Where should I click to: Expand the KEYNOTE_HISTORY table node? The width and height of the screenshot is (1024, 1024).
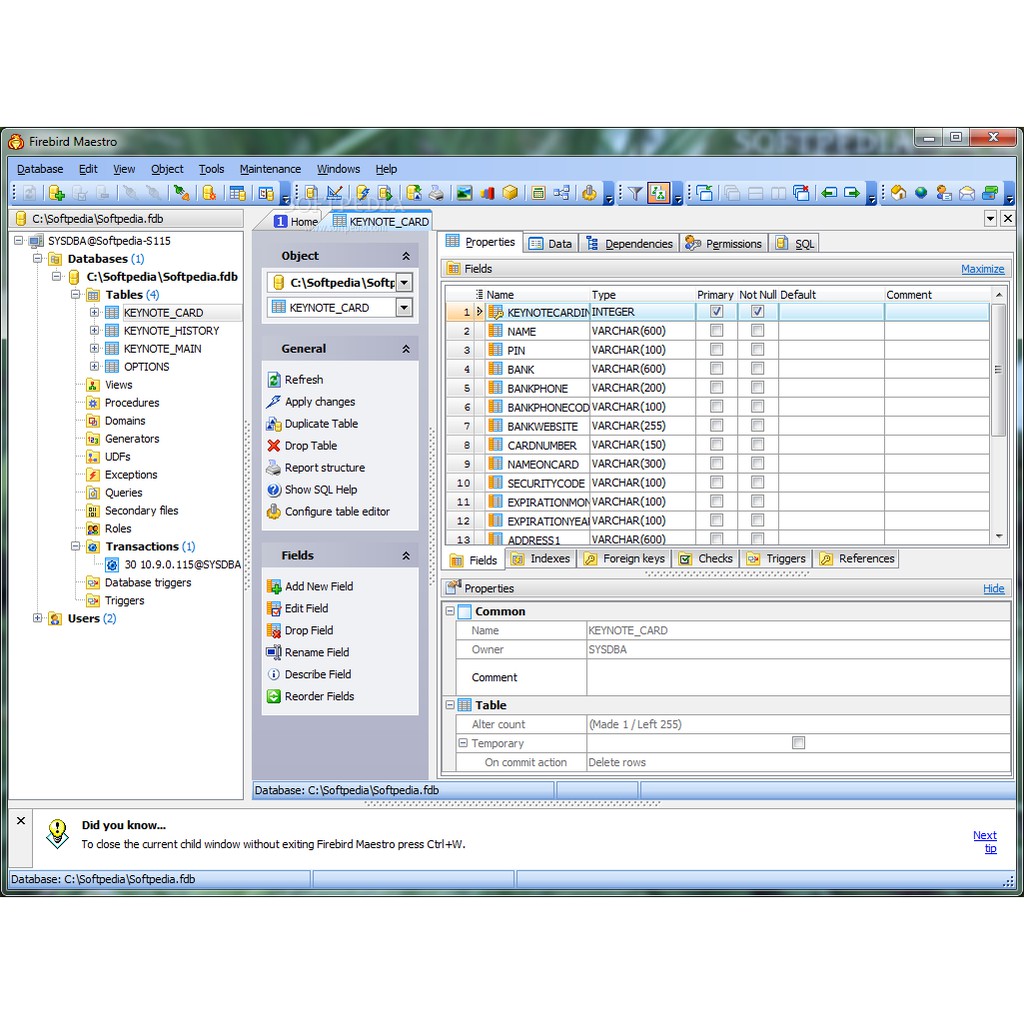(x=94, y=330)
